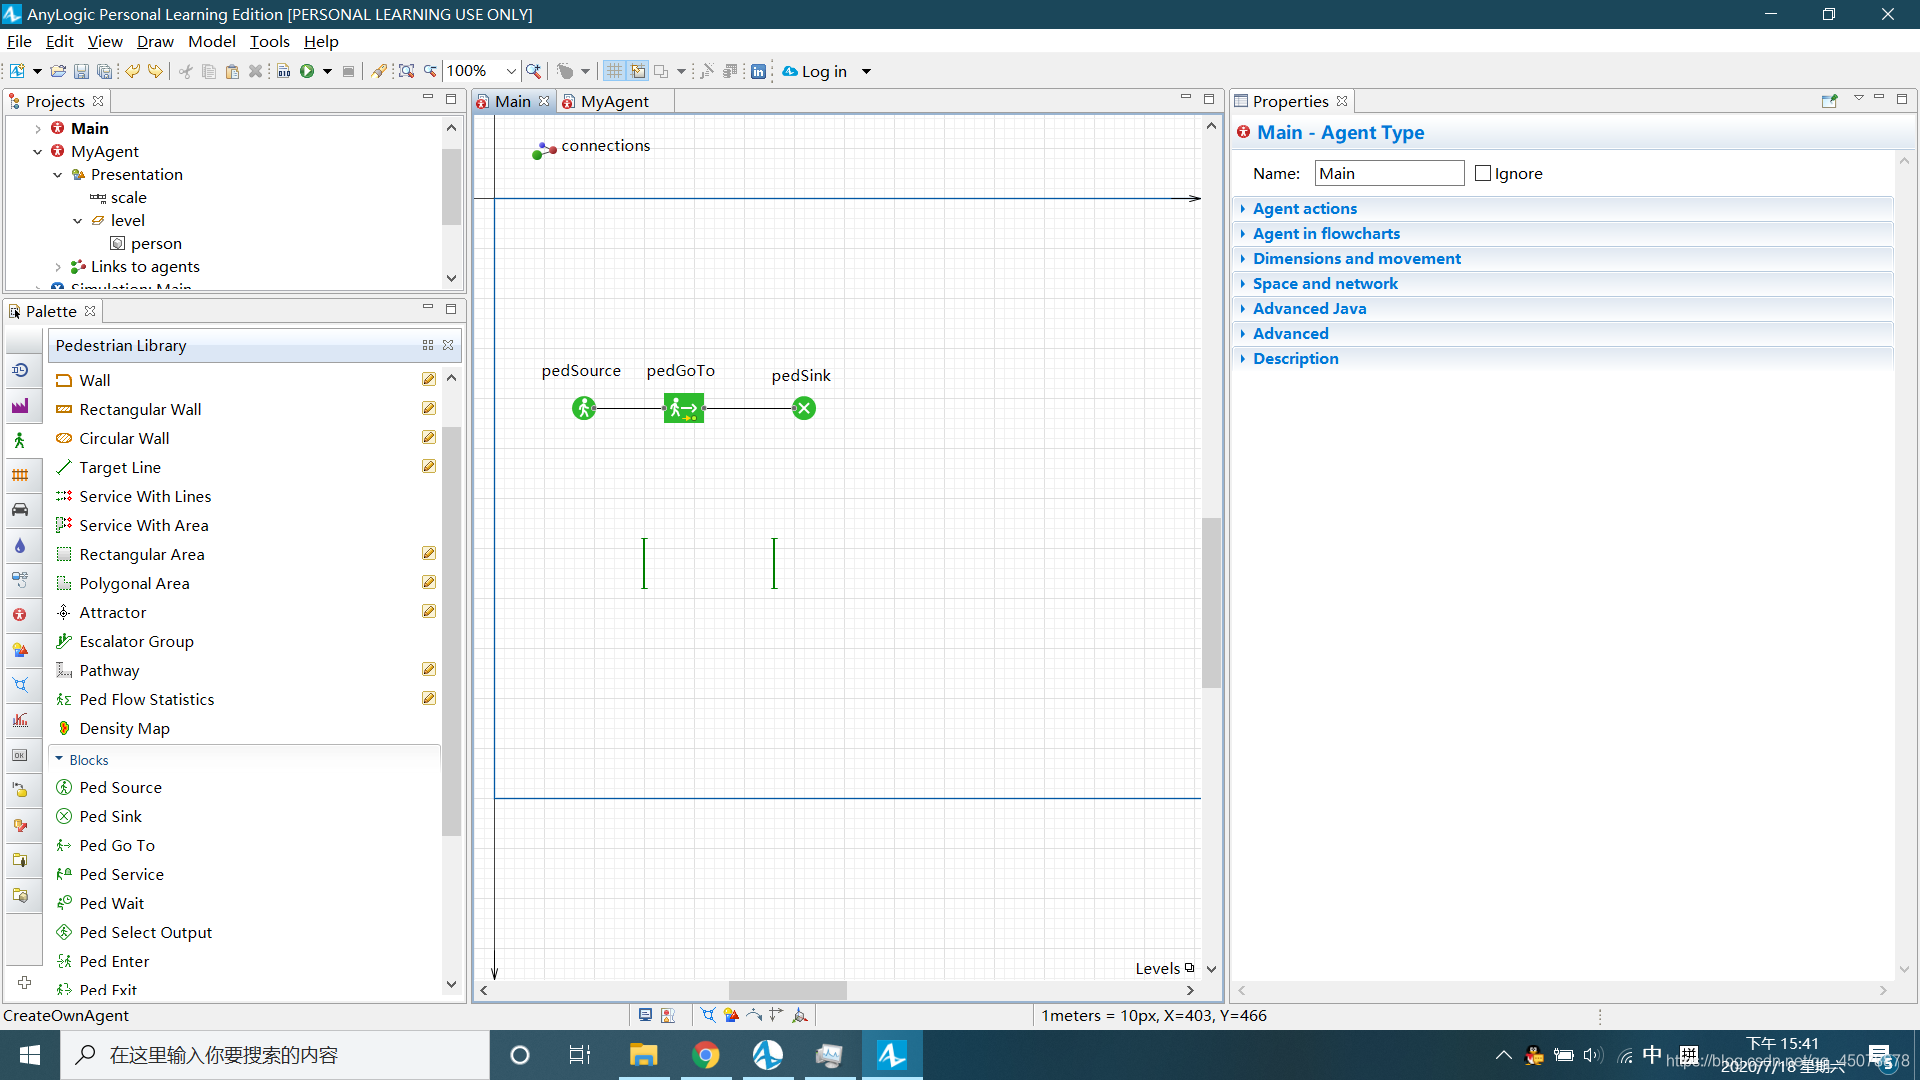The image size is (1920, 1080).
Task: Click the Log in button
Action: coord(823,71)
